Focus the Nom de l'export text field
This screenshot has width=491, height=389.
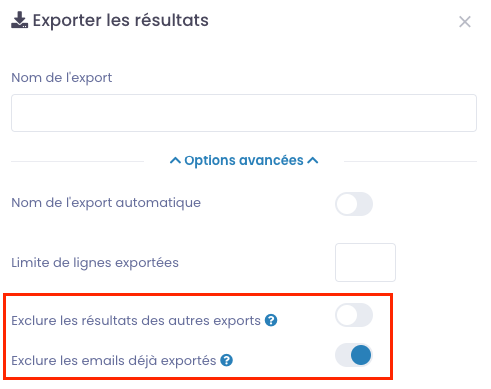coord(244,113)
